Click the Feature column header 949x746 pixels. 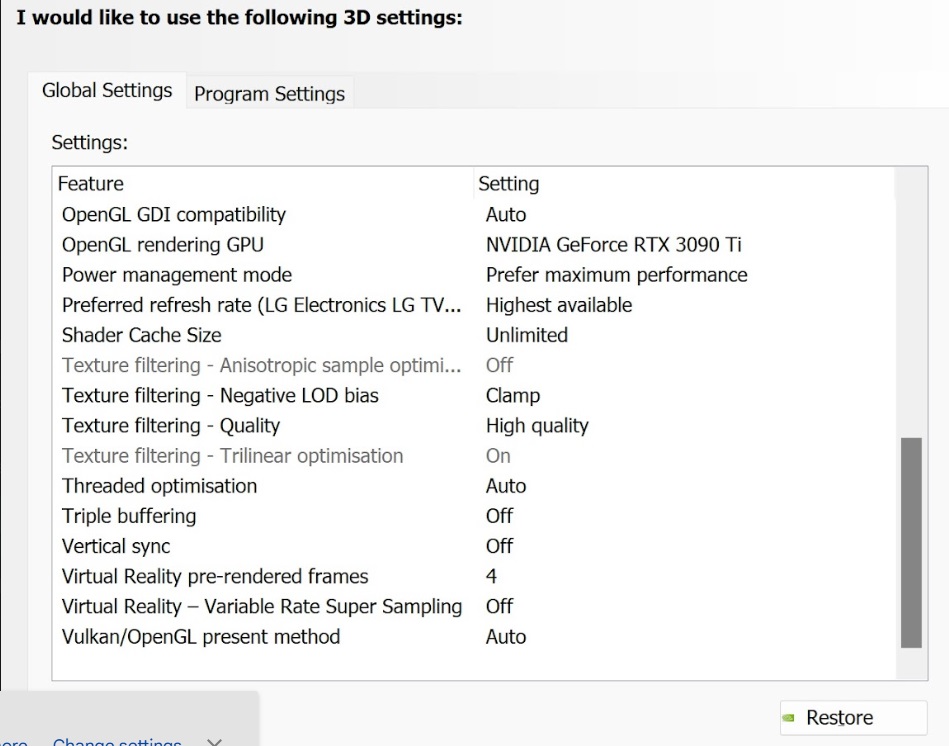(91, 183)
